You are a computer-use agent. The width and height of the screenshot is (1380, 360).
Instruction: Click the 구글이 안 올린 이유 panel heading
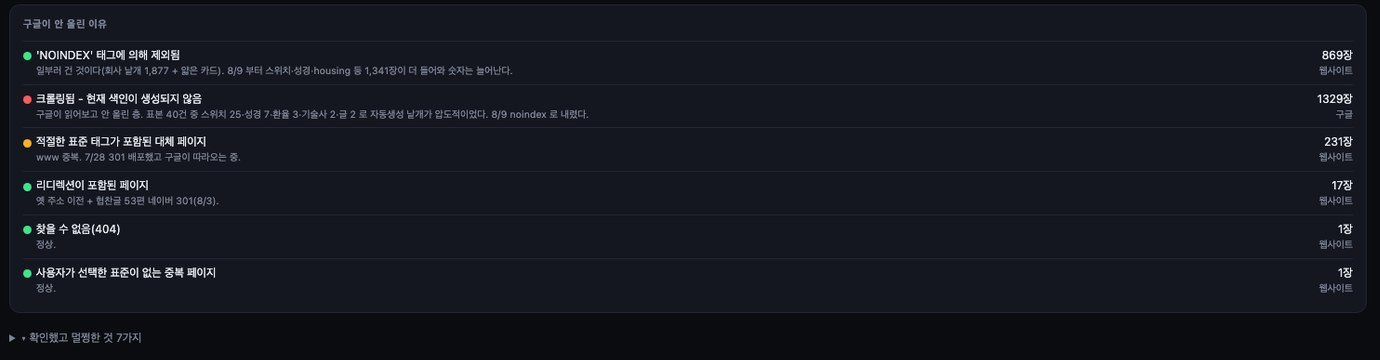click(65, 23)
